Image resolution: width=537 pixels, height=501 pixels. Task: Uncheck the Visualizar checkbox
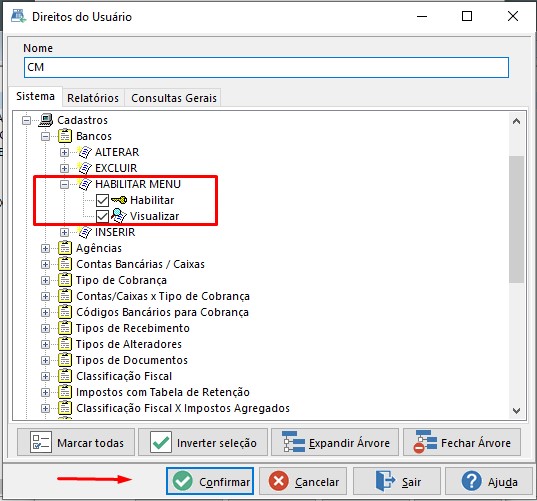pyautogui.click(x=102, y=216)
